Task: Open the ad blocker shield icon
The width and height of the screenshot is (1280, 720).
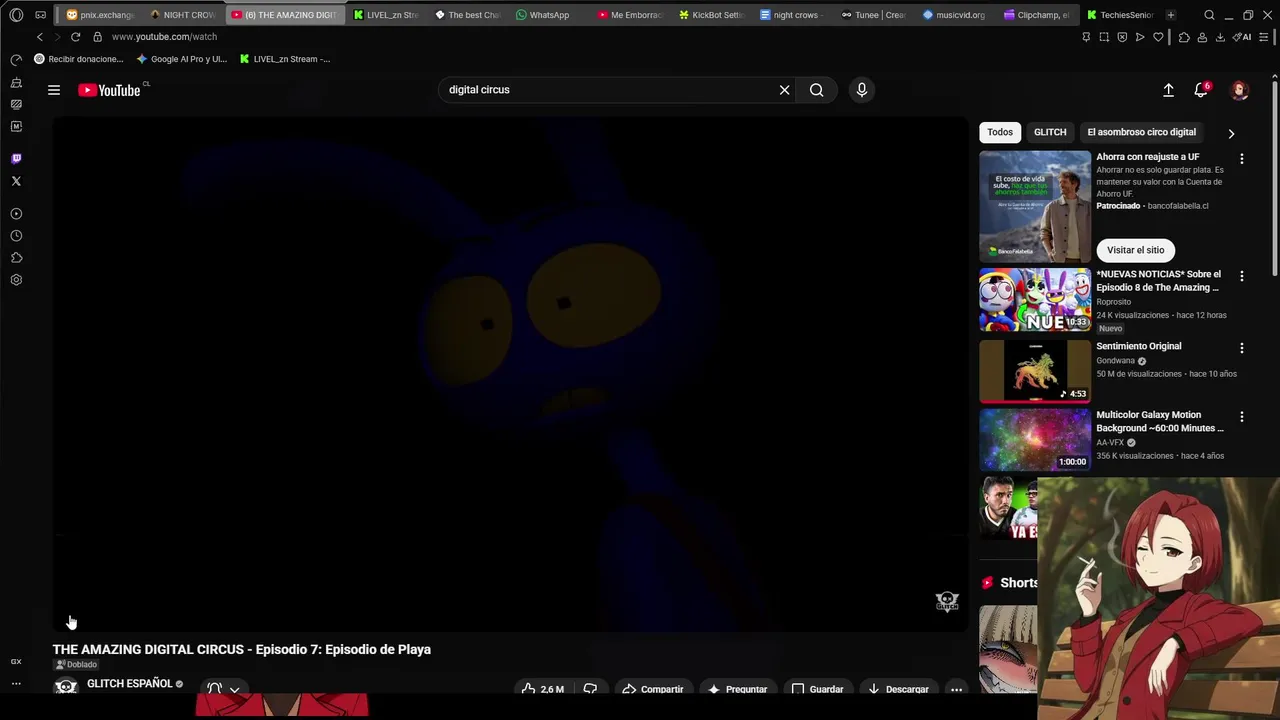Action: pos(1122,37)
